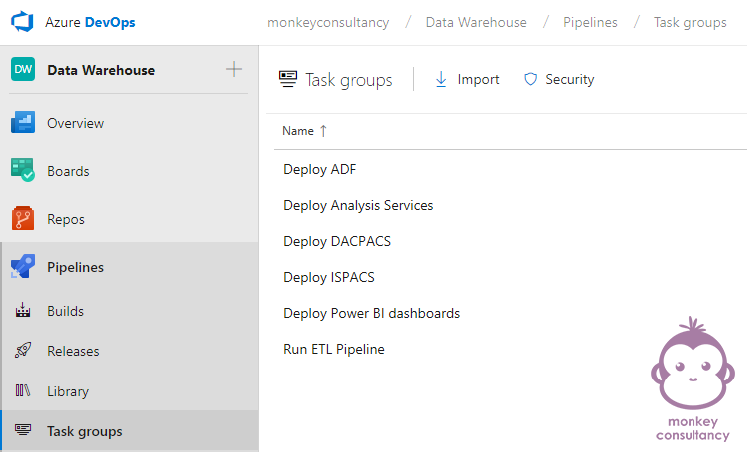The image size is (747, 452).
Task: Click the Security shield icon
Action: 530,79
